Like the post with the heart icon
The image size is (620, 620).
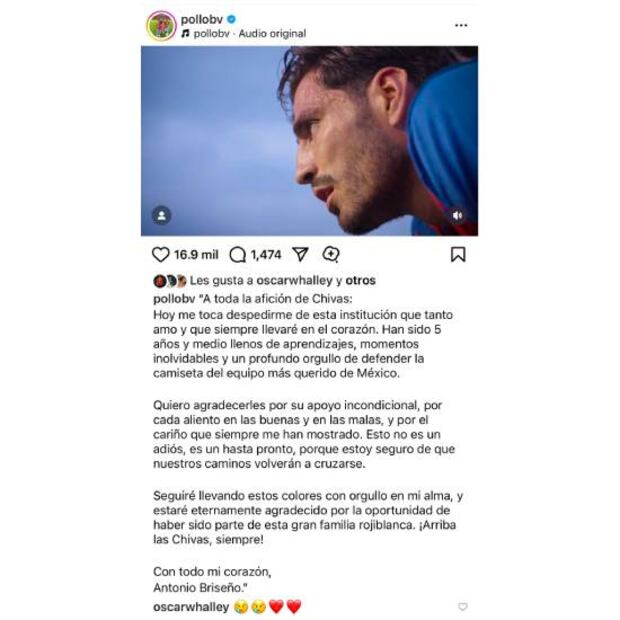(x=161, y=255)
